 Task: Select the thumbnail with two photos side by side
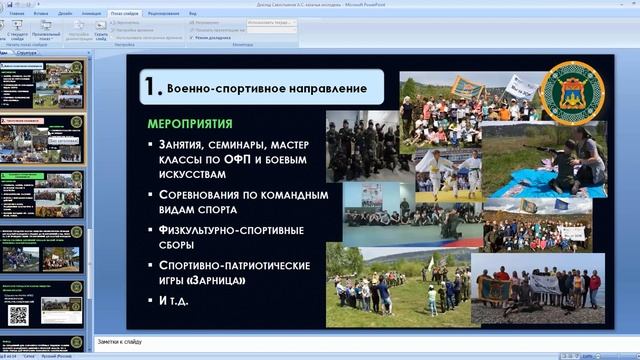point(42,249)
